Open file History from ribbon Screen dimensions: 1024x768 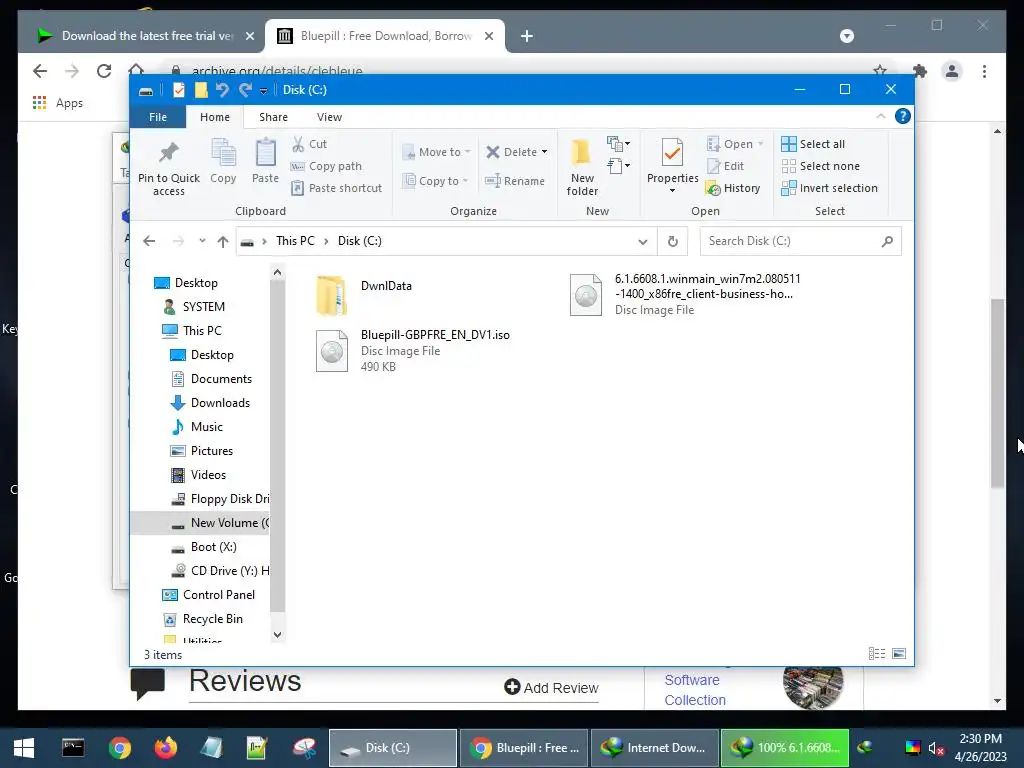click(x=733, y=188)
